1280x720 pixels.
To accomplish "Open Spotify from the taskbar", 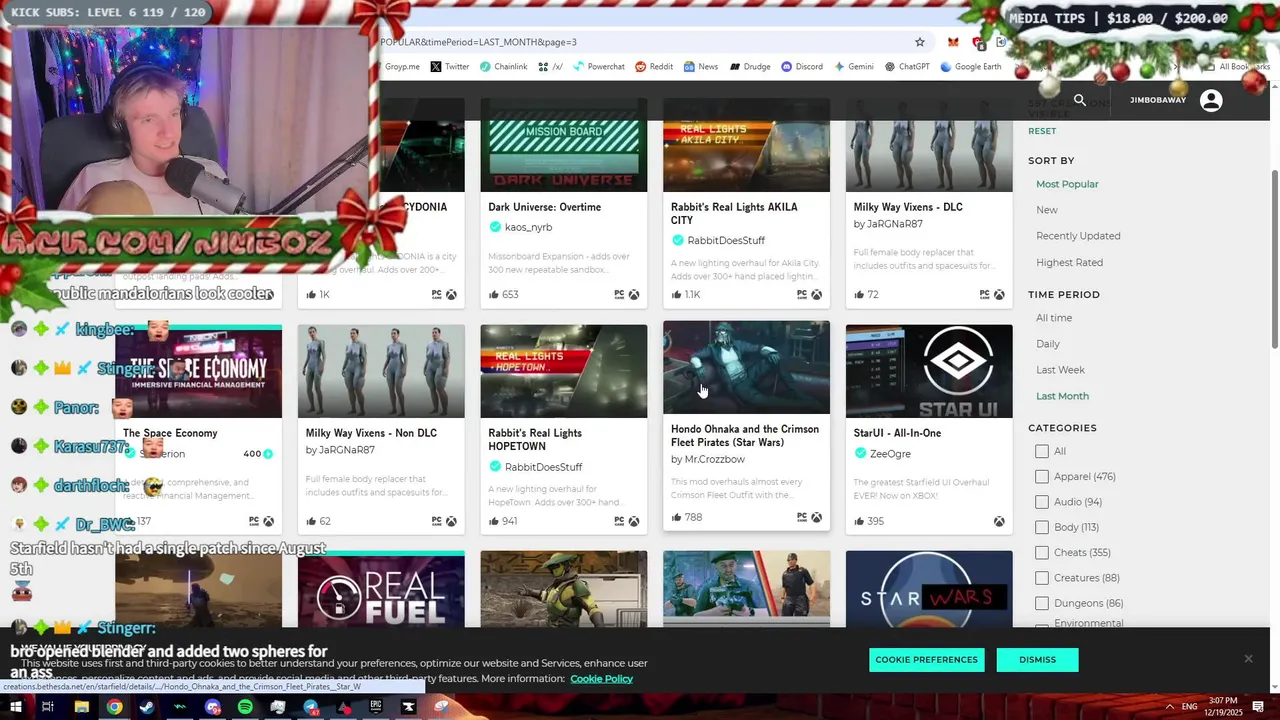I will [x=245, y=707].
